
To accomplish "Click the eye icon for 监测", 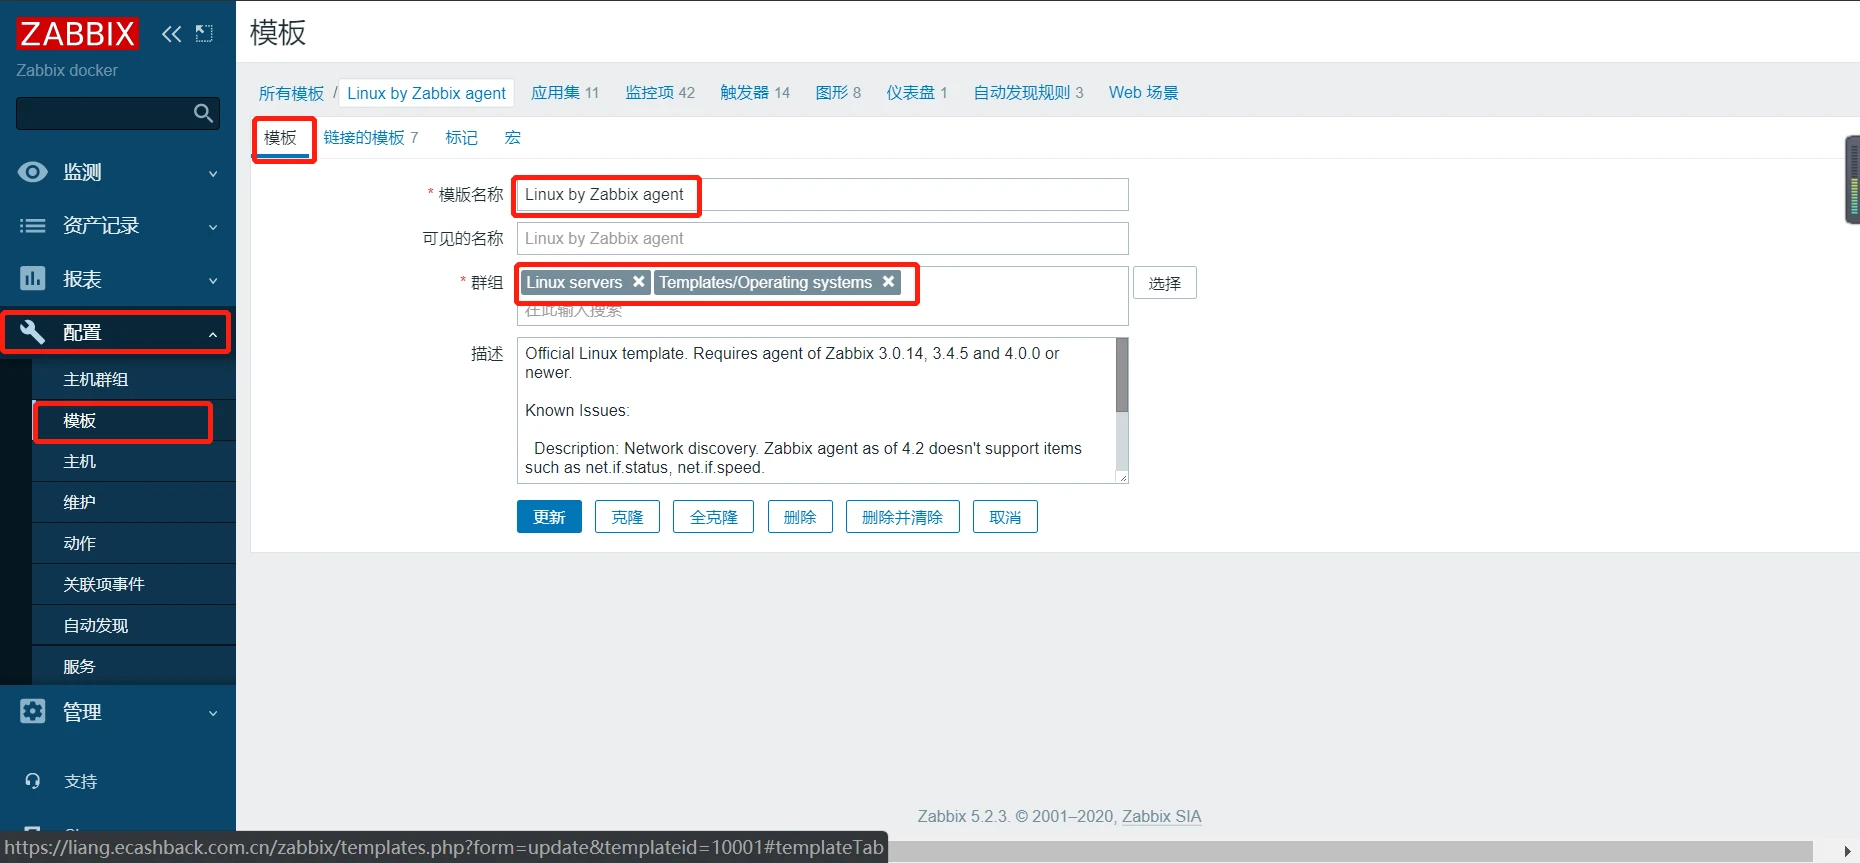I will coord(32,172).
